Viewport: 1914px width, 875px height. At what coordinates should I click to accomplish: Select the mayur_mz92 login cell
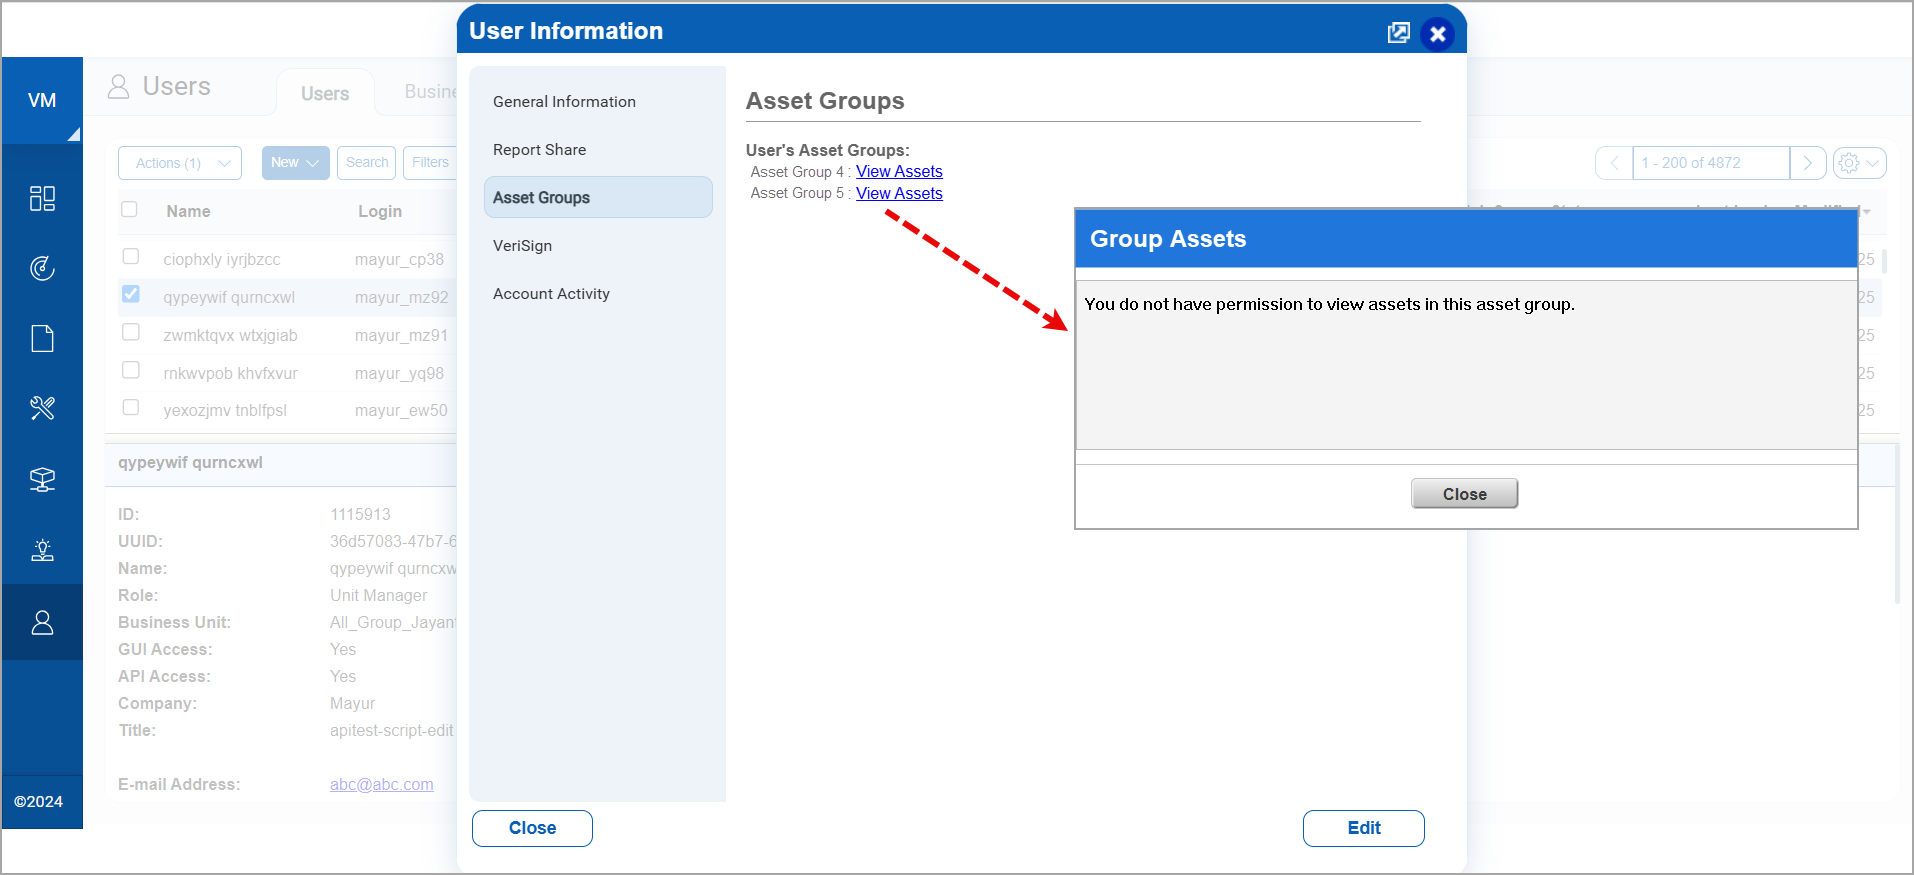401,298
